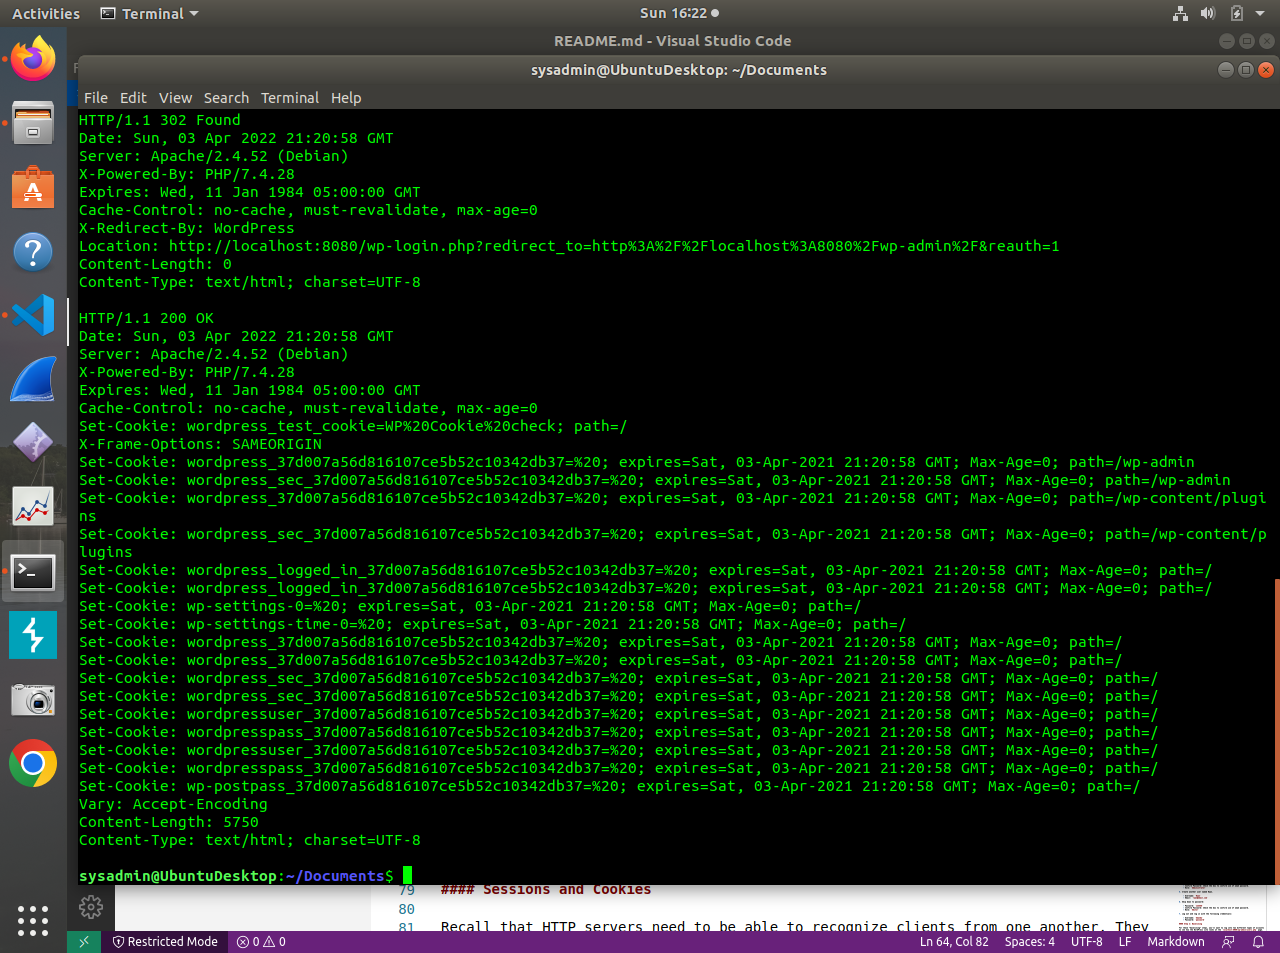Click the terminal window scrollbar
Viewport: 1280px width, 953px height.
tap(1277, 731)
